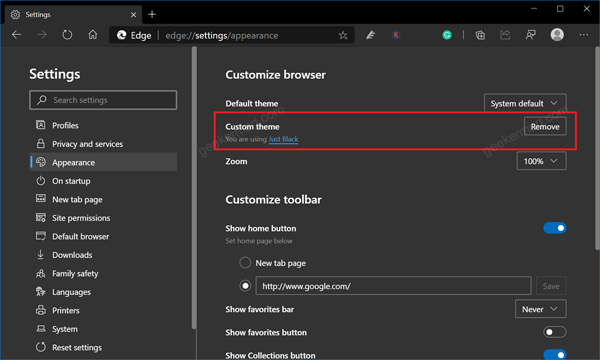Open the Zoom 100% dropdown
The height and width of the screenshot is (360, 600).
(x=541, y=161)
